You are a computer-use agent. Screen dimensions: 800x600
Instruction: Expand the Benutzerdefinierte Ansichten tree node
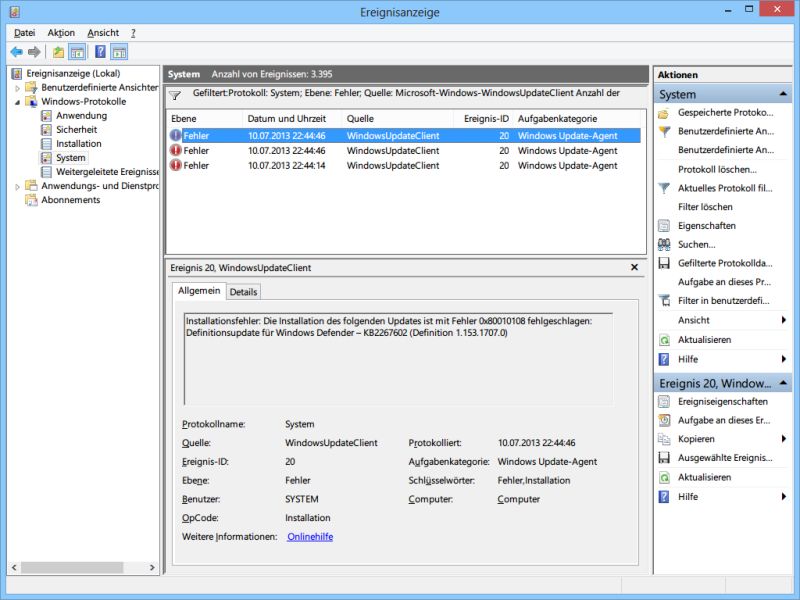point(18,88)
